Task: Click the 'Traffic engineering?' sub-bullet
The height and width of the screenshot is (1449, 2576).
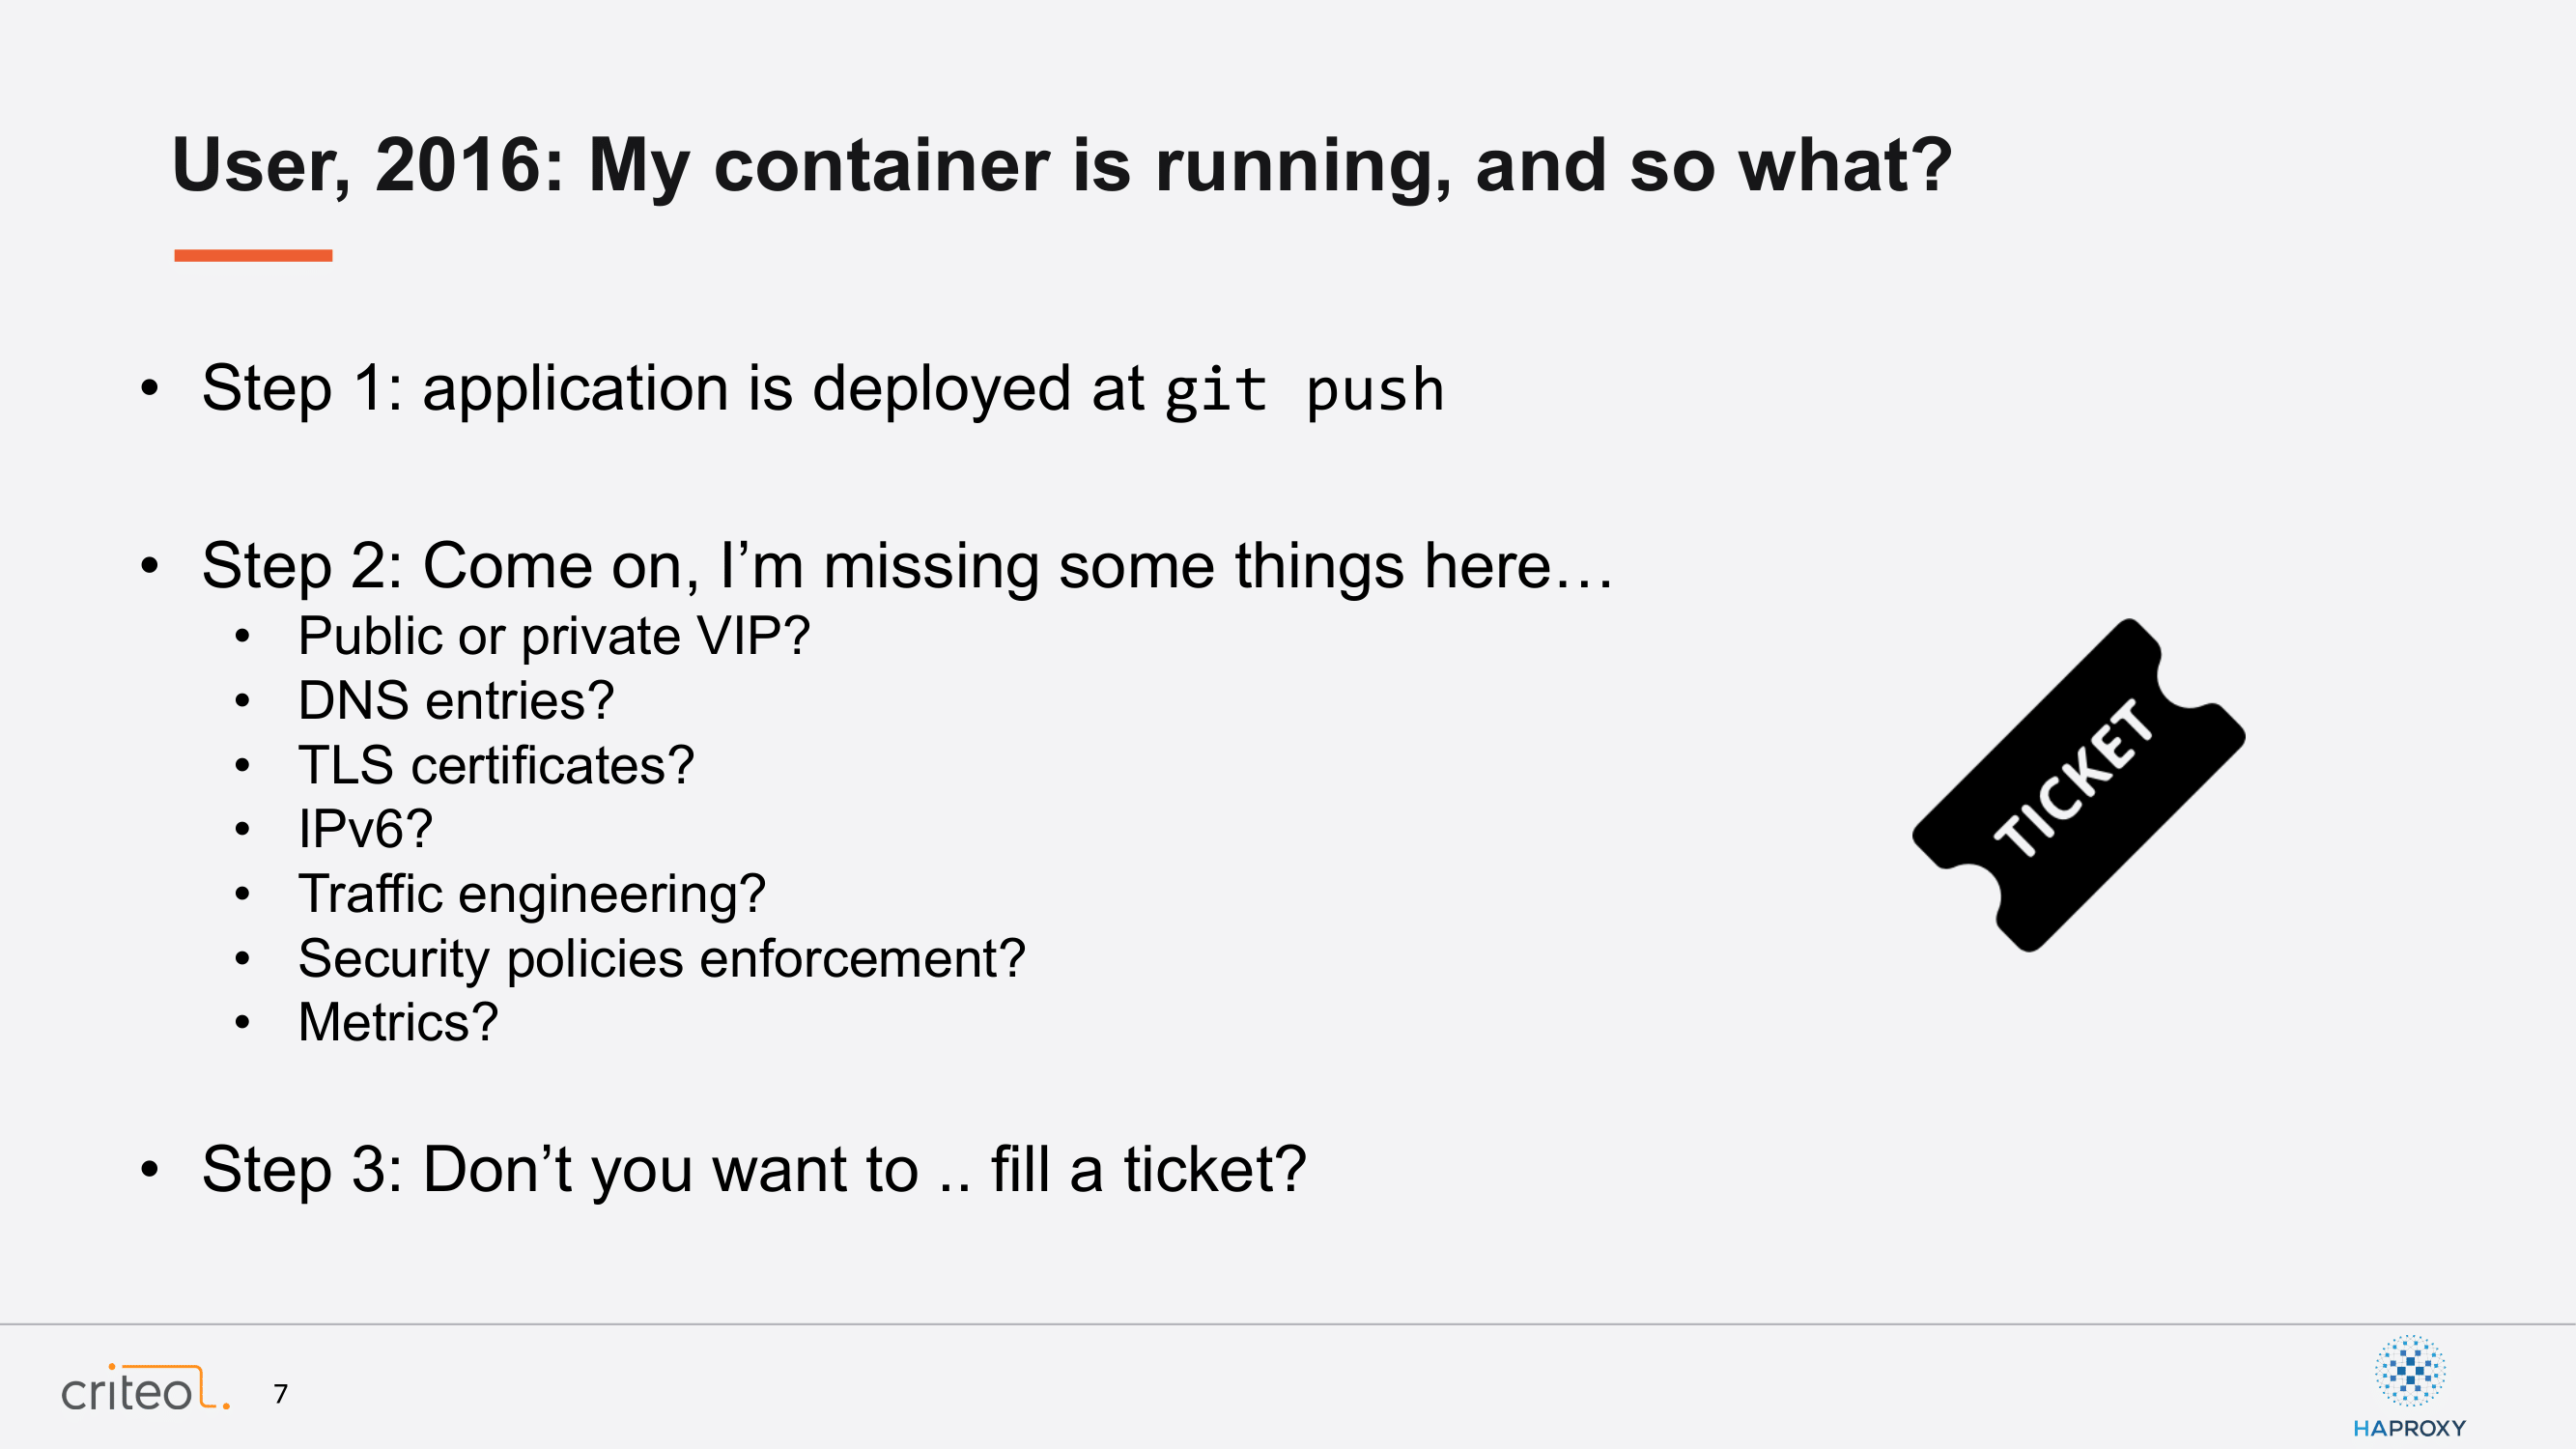Action: tap(532, 894)
